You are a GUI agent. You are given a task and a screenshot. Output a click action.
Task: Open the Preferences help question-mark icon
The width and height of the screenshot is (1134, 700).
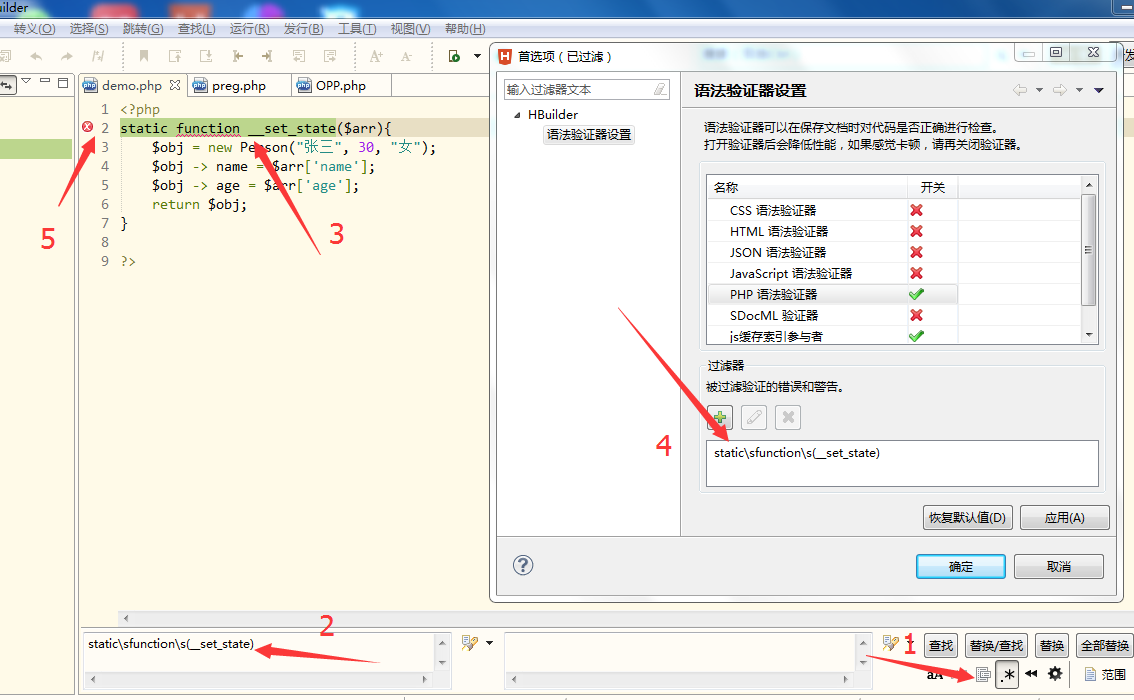(x=523, y=565)
